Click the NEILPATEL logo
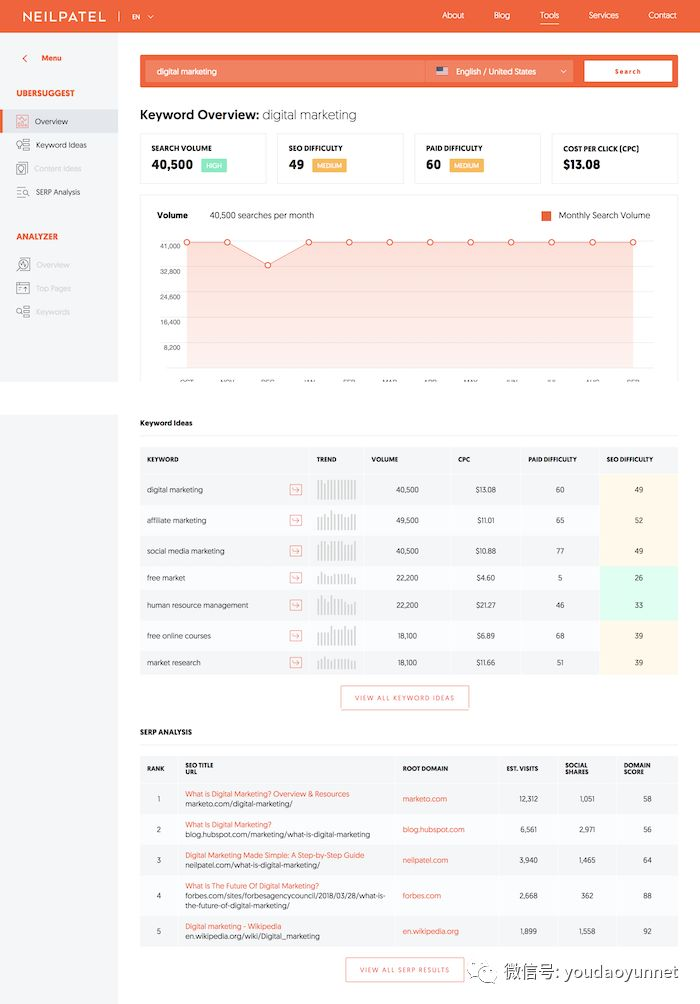The height and width of the screenshot is (1004, 700). point(64,17)
